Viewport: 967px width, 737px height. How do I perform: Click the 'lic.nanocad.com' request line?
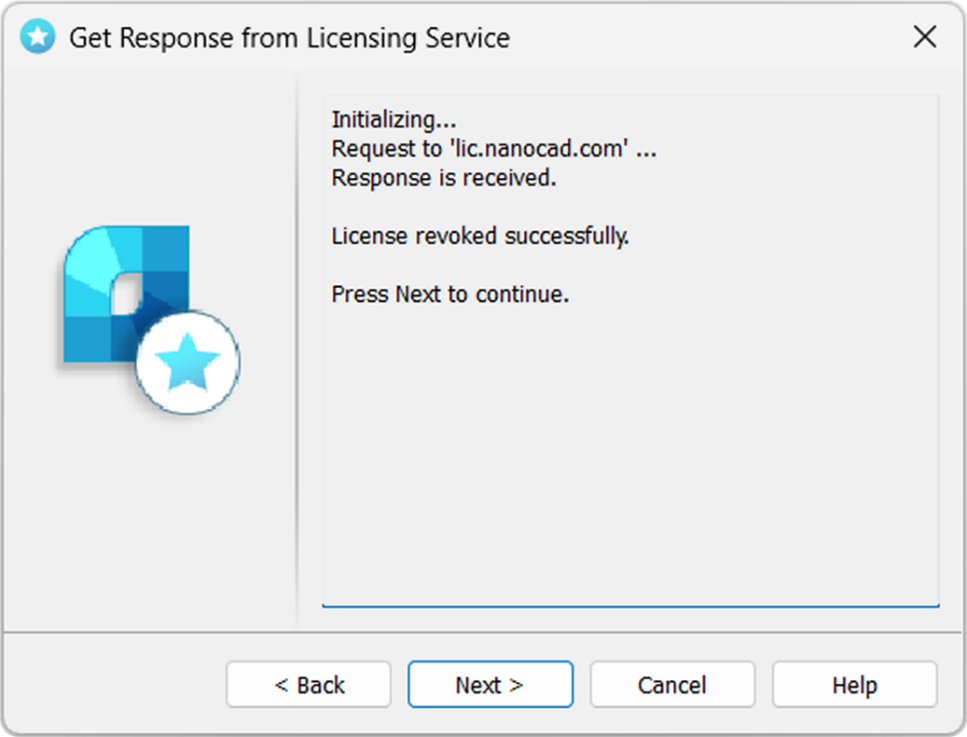(494, 149)
